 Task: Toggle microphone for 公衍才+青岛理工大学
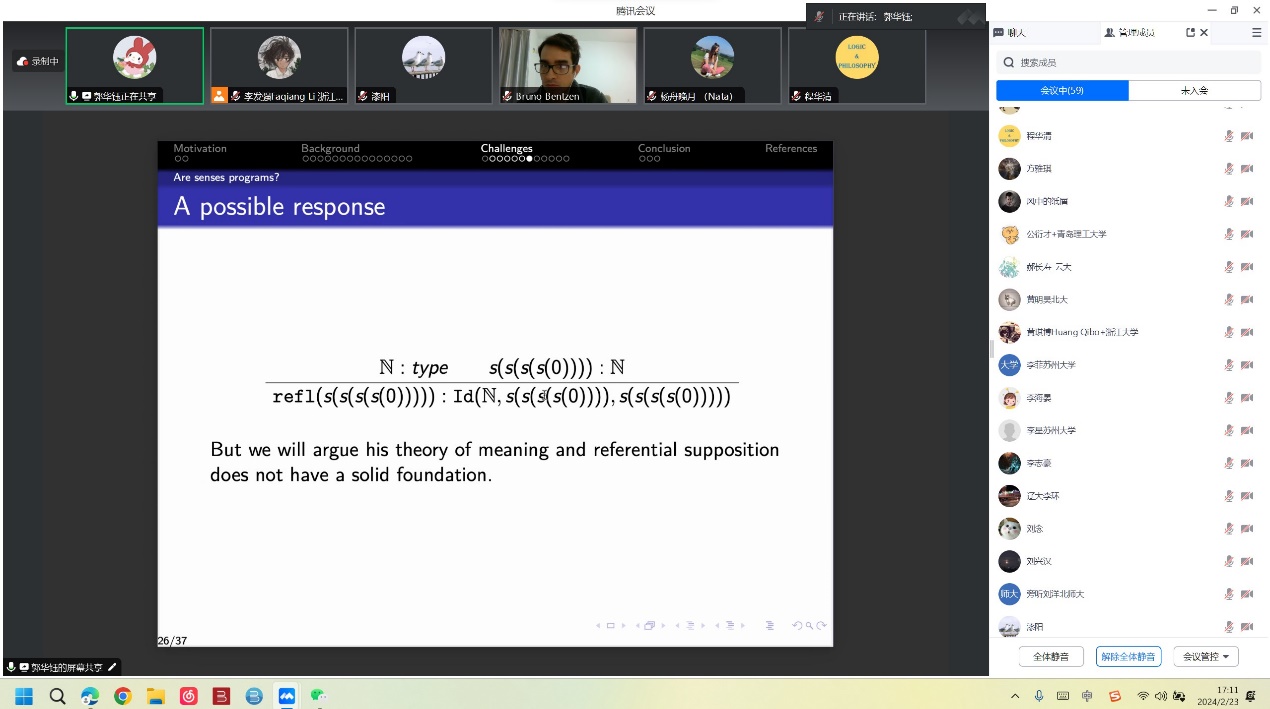[1229, 234]
